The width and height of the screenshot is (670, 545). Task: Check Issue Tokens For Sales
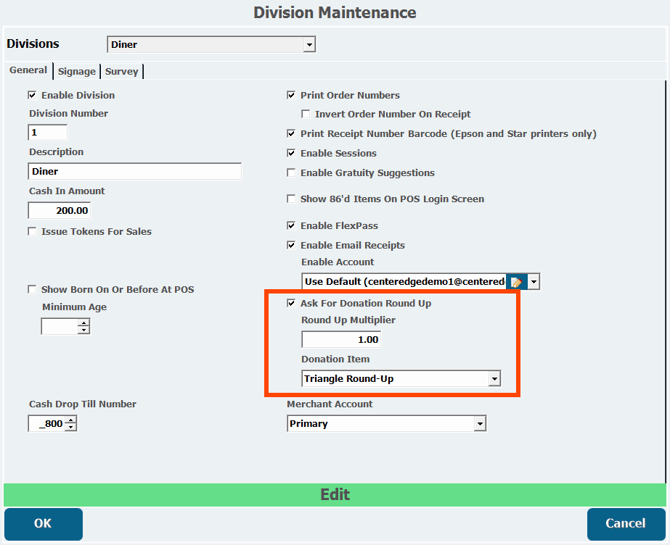(x=33, y=231)
